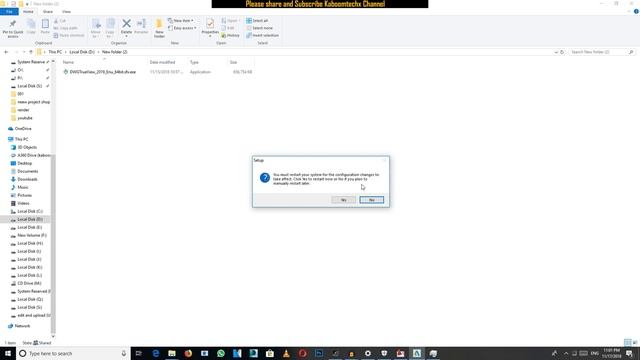Open Task View on the taskbar
Viewport: 640px width, 360px height.
coord(139,353)
